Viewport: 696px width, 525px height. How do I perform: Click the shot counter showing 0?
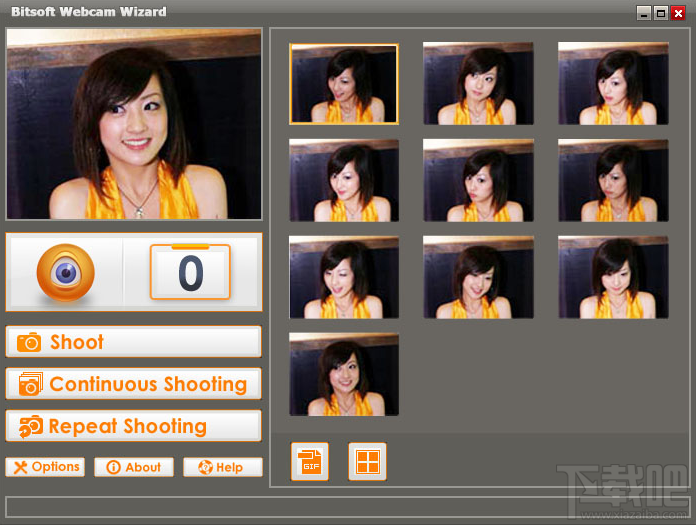pyautogui.click(x=190, y=272)
